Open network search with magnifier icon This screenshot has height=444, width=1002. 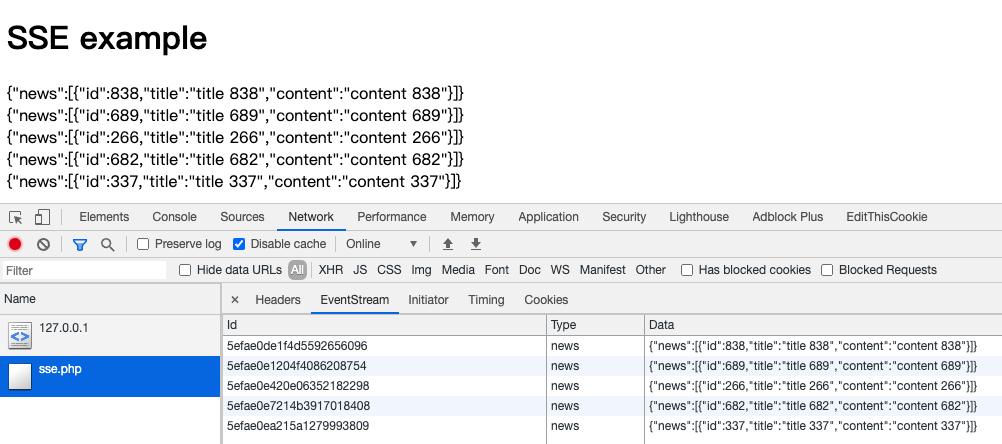click(107, 244)
